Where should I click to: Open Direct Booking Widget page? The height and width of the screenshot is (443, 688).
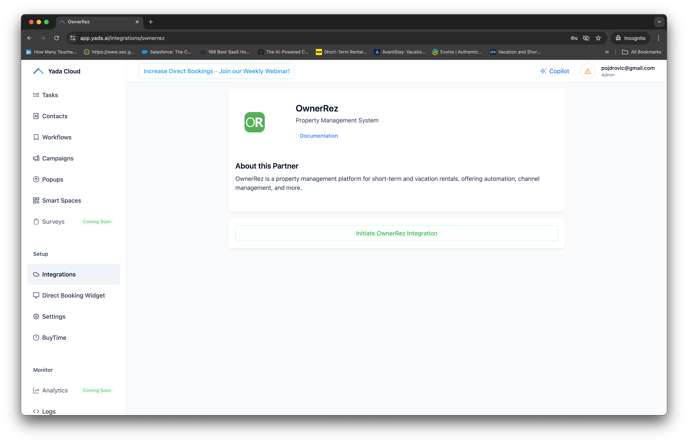(74, 296)
